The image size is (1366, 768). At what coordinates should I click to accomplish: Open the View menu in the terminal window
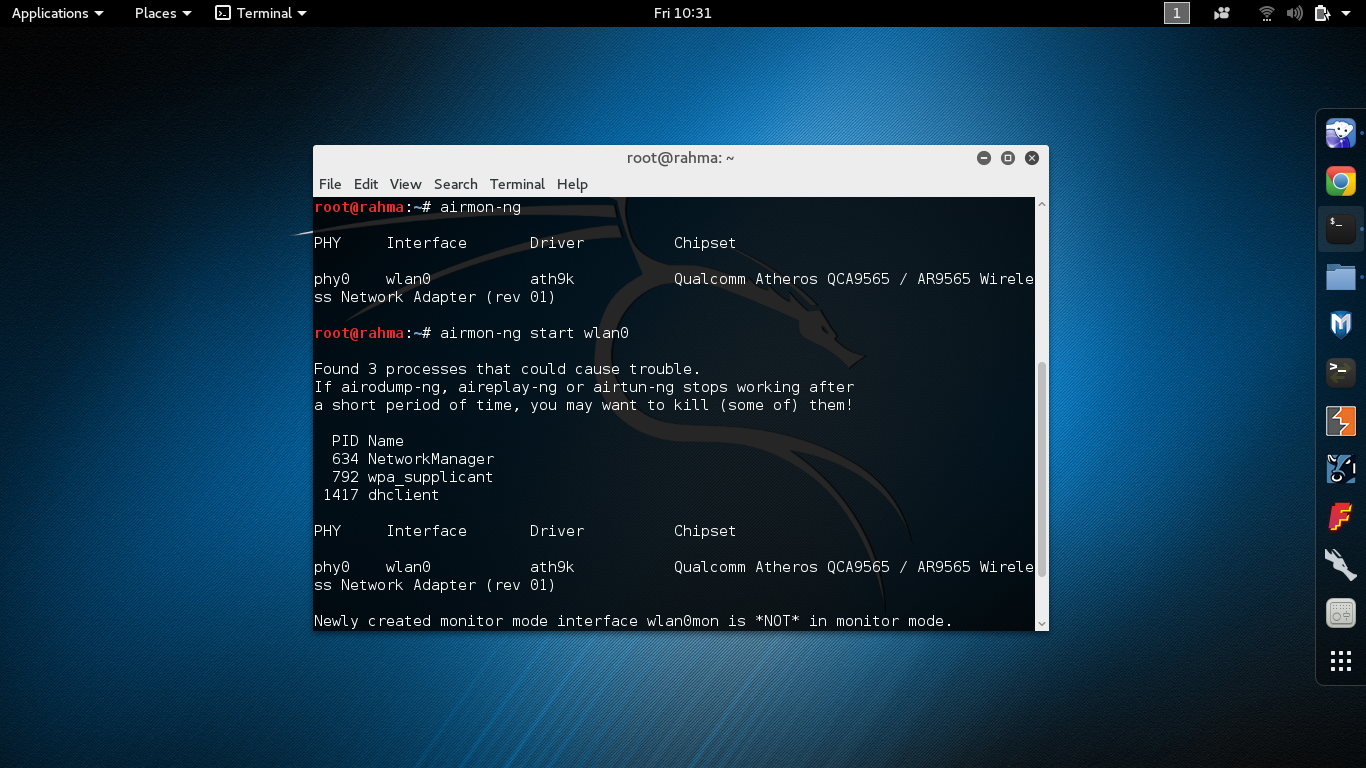405,184
